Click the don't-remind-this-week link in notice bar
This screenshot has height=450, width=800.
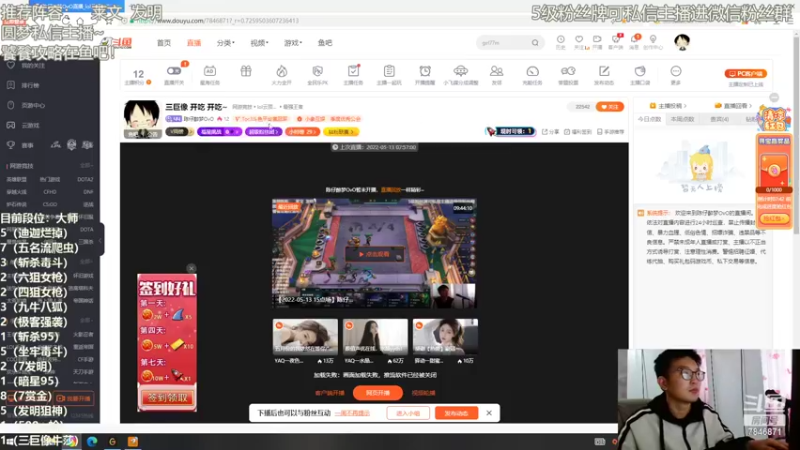(x=352, y=413)
